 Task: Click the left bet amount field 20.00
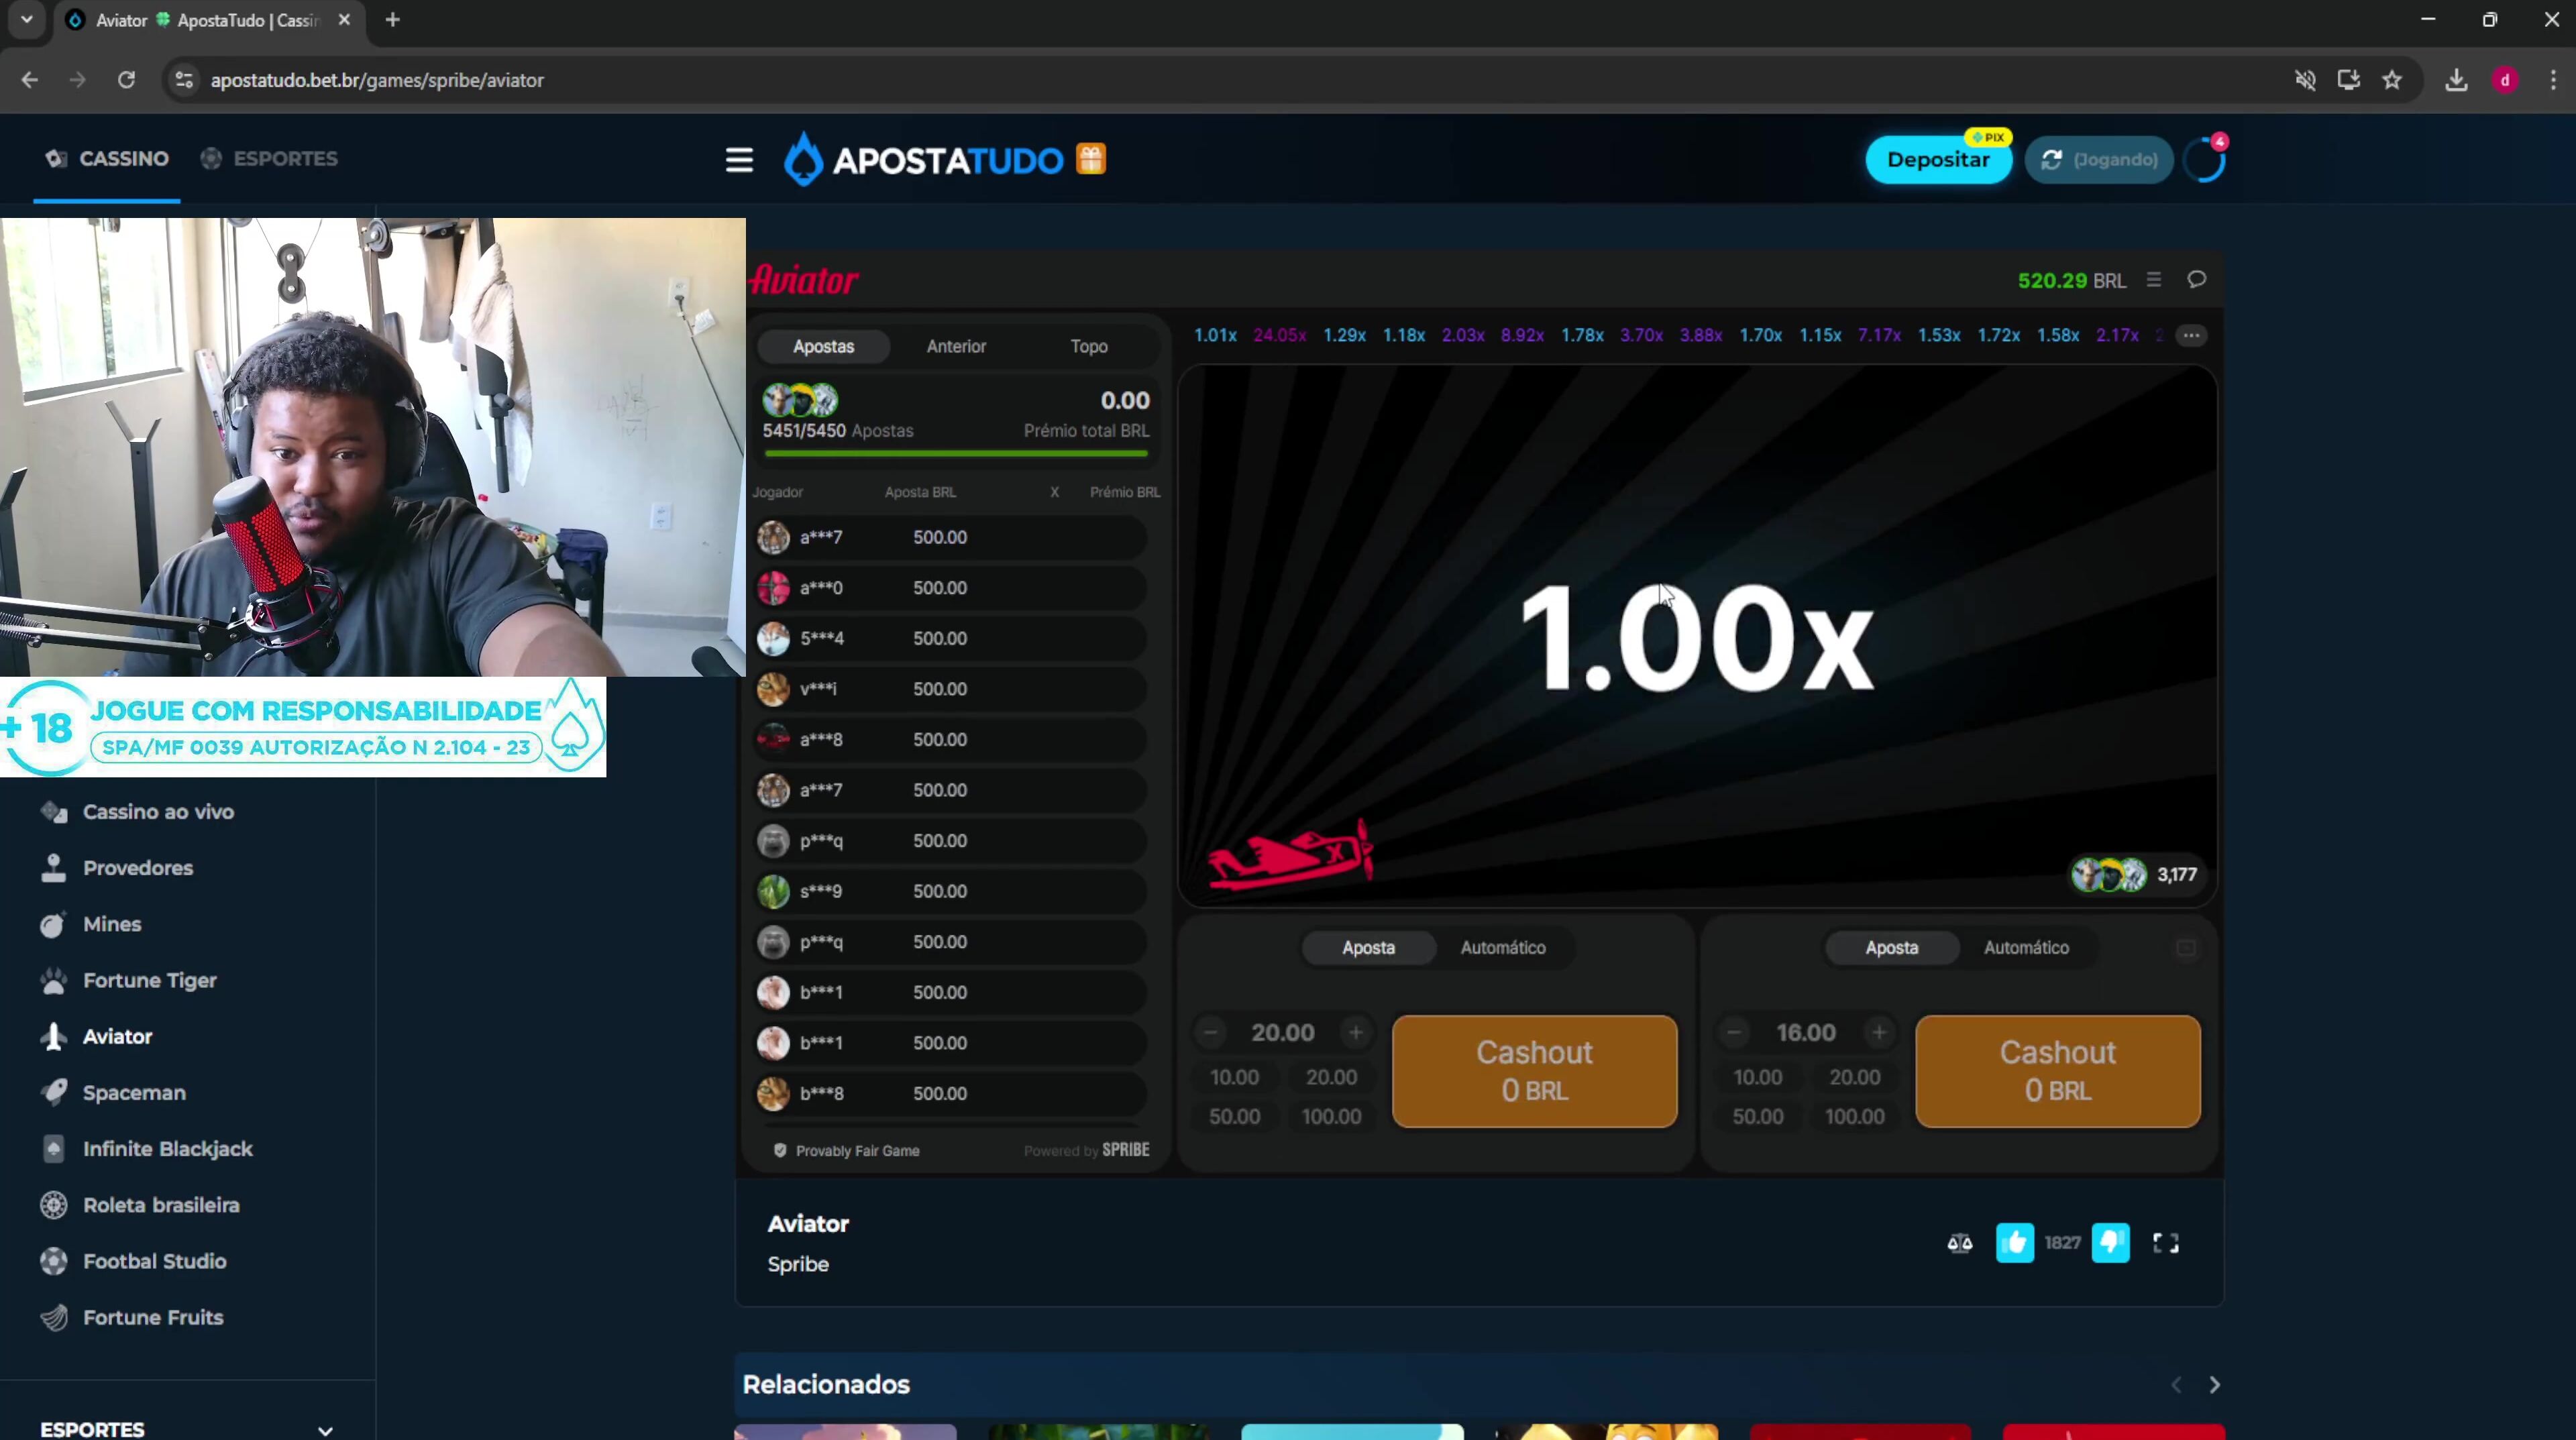(x=1282, y=1032)
